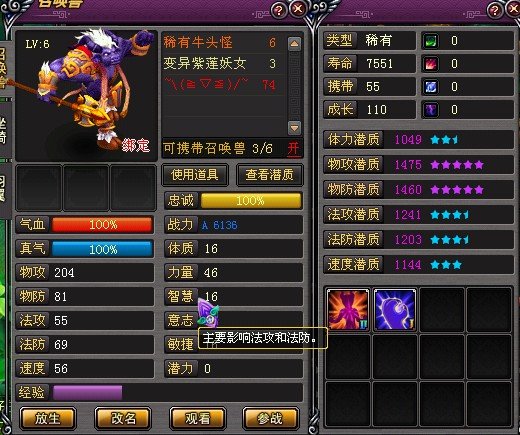Click the 使用道具 button
The height and width of the screenshot is (435, 520).
coord(195,175)
